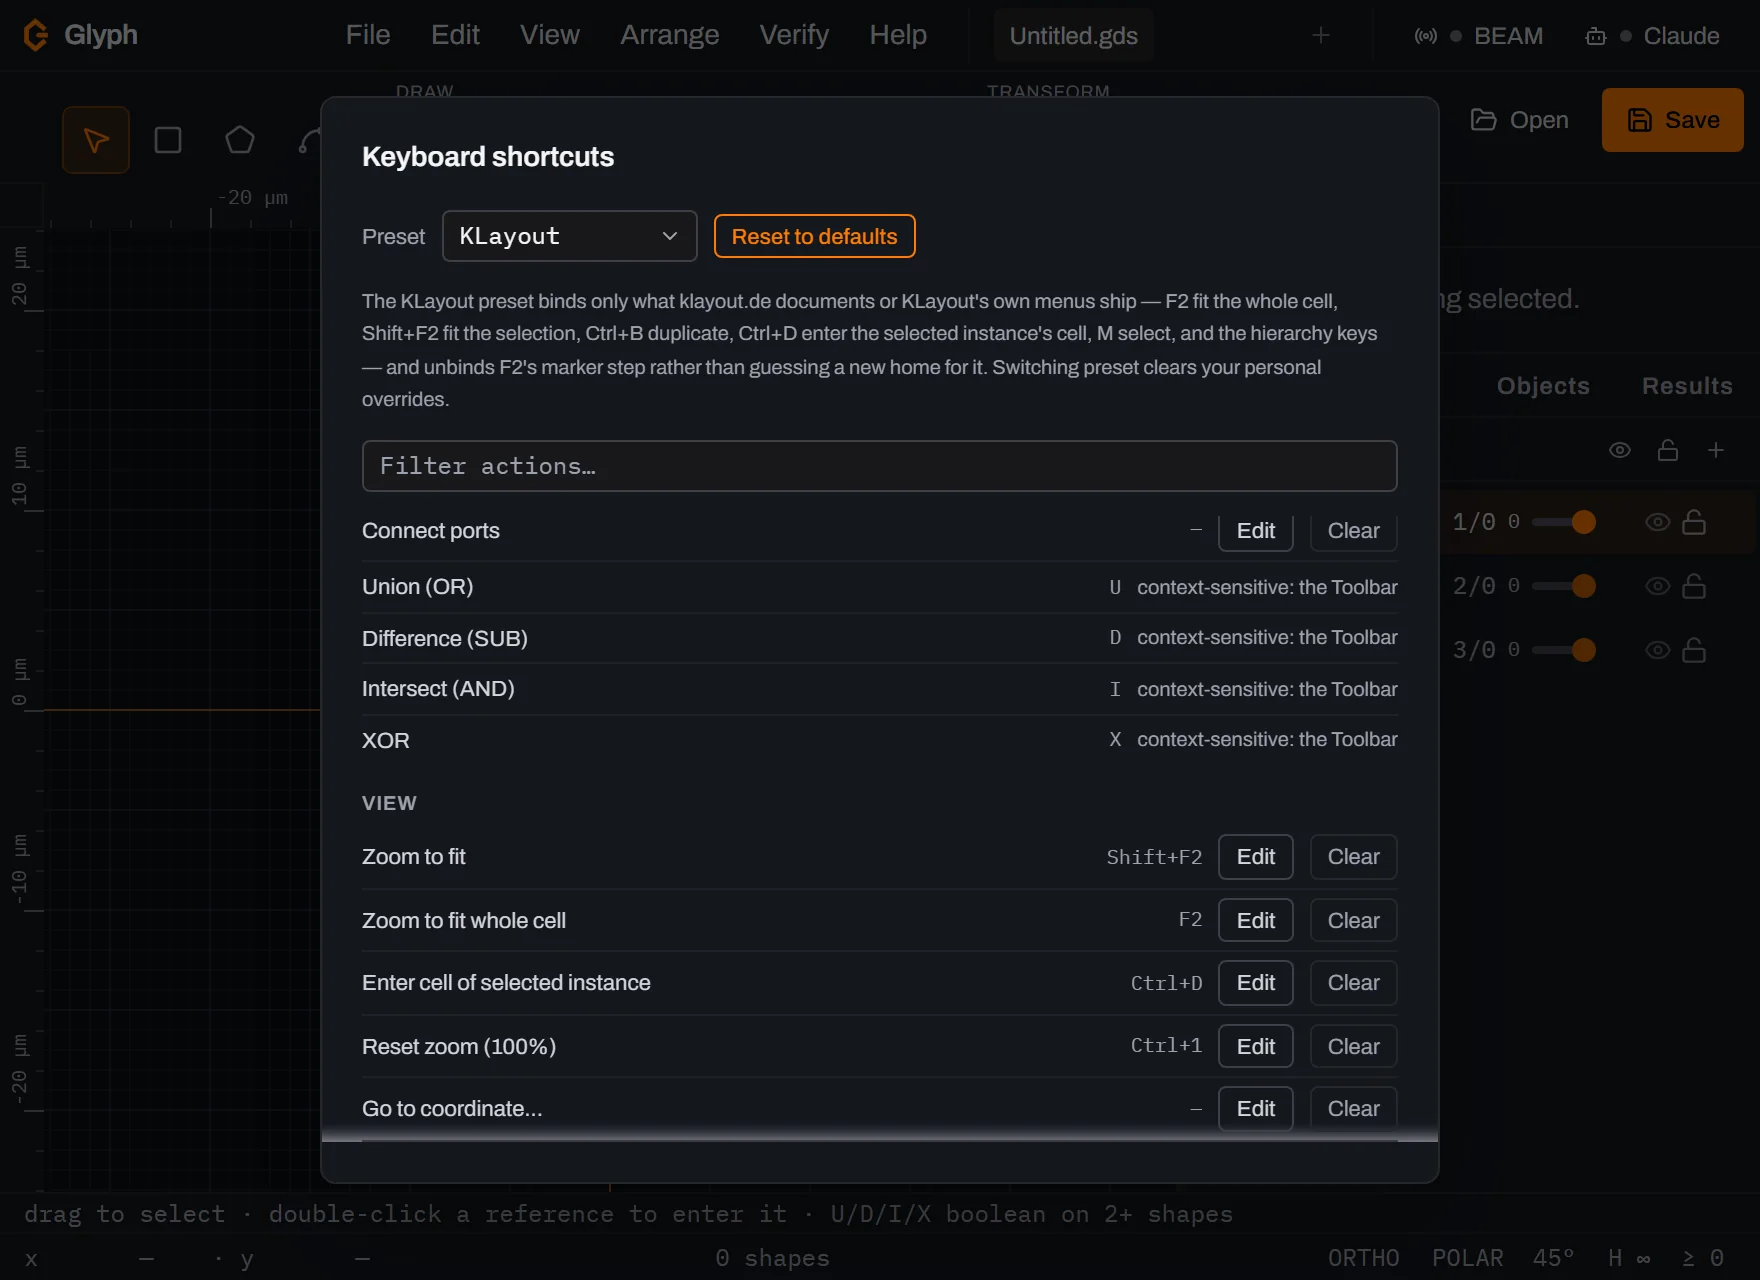Hide layer 1/0 with eye icon
Viewport: 1760px width, 1280px height.
point(1658,522)
